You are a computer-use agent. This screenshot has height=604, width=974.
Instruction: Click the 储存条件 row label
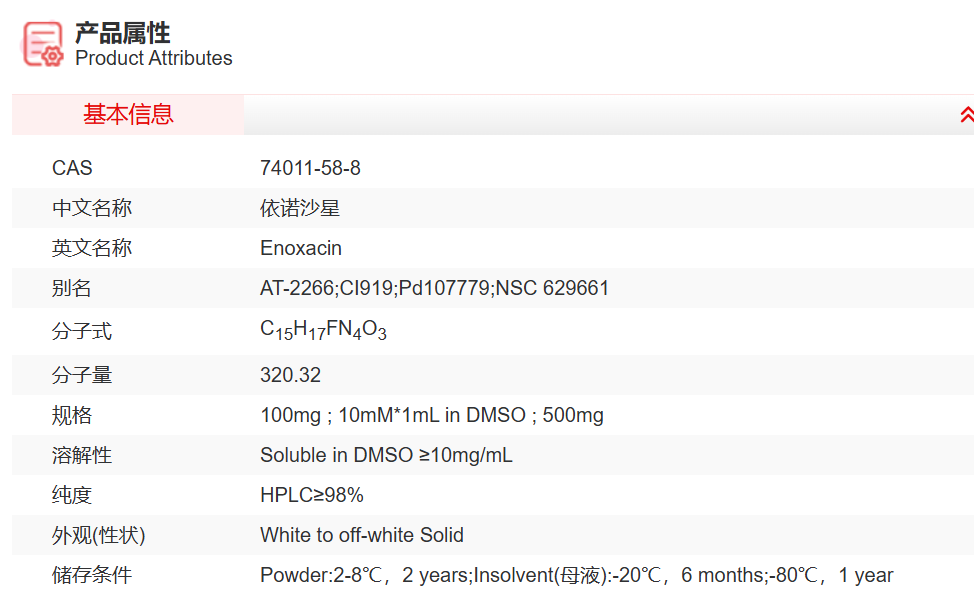pyautogui.click(x=92, y=575)
